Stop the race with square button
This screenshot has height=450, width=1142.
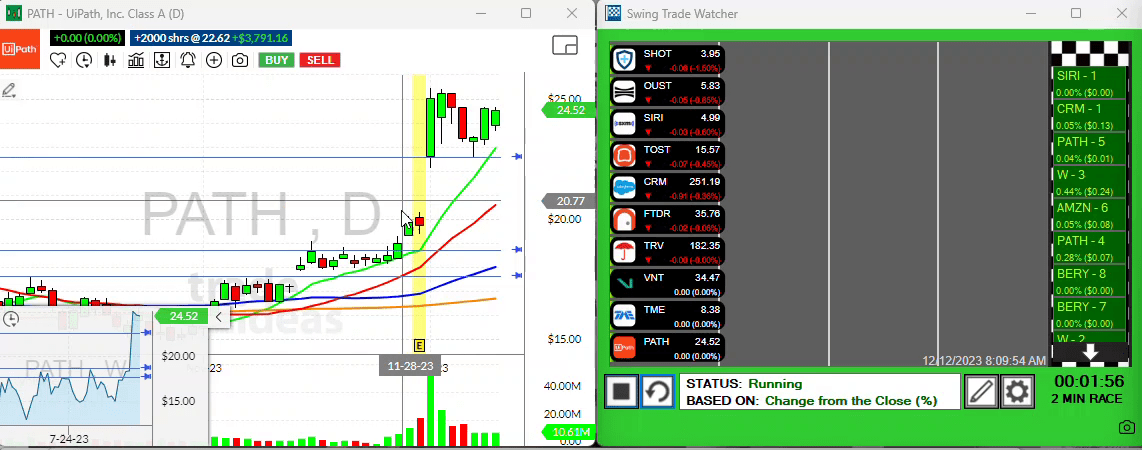click(621, 392)
